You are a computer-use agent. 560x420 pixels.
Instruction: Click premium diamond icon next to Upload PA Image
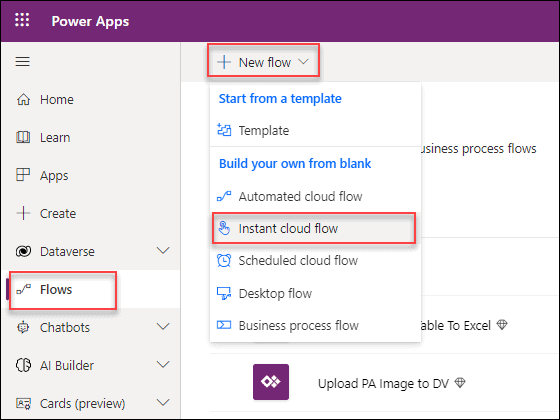pos(460,383)
